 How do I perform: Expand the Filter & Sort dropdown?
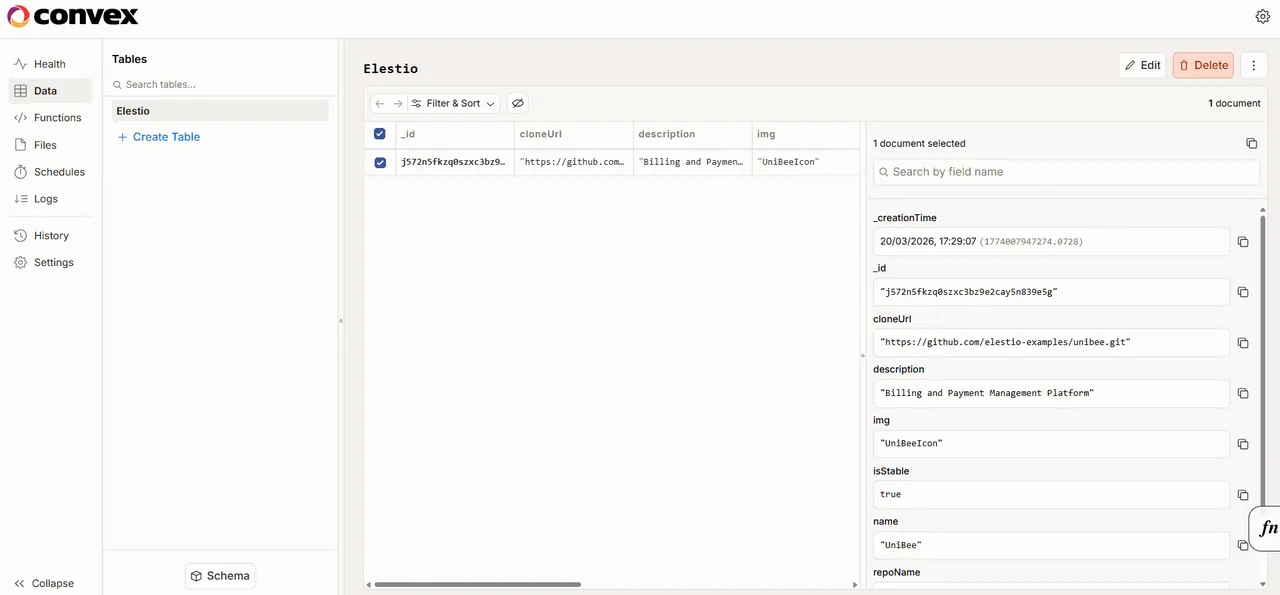coord(453,103)
